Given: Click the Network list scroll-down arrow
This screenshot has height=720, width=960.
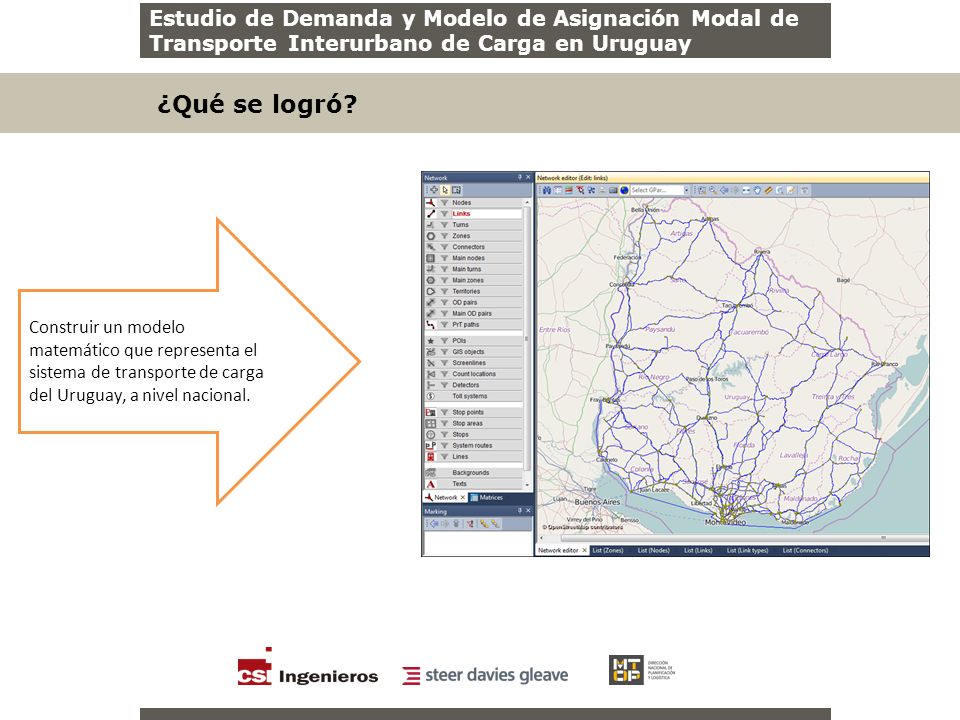Looking at the screenshot, I should pos(527,485).
